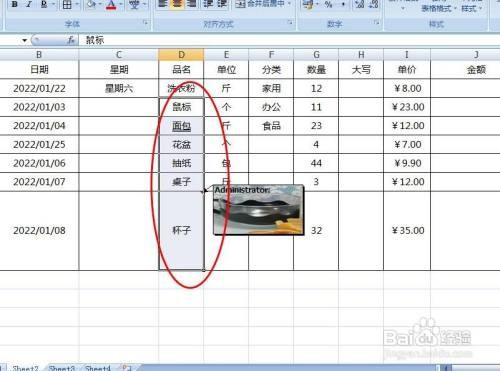Image resolution: width=500 pixels, height=371 pixels.
Task: Select cell containing 面包
Action: tap(181, 126)
